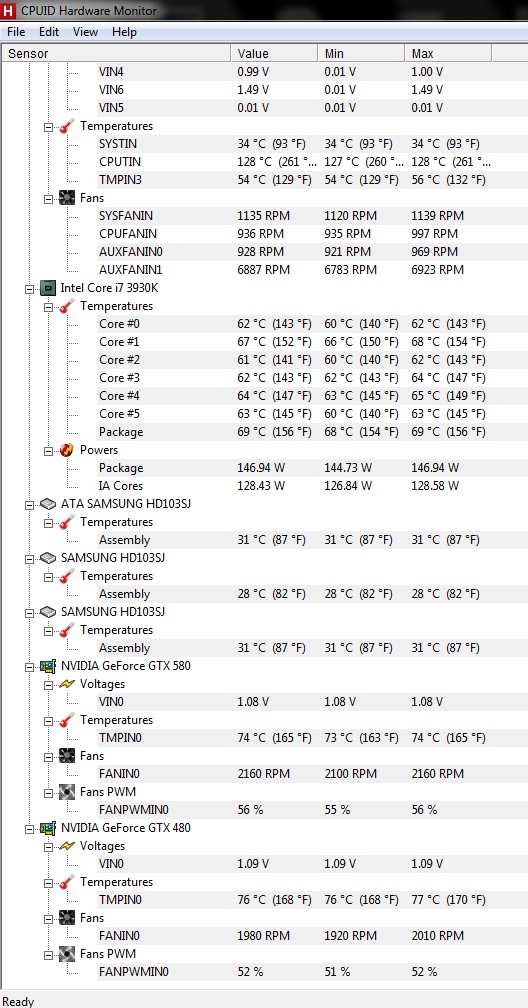
Task: Collapse the GTX 480 Temperatures group
Action: coord(48,883)
